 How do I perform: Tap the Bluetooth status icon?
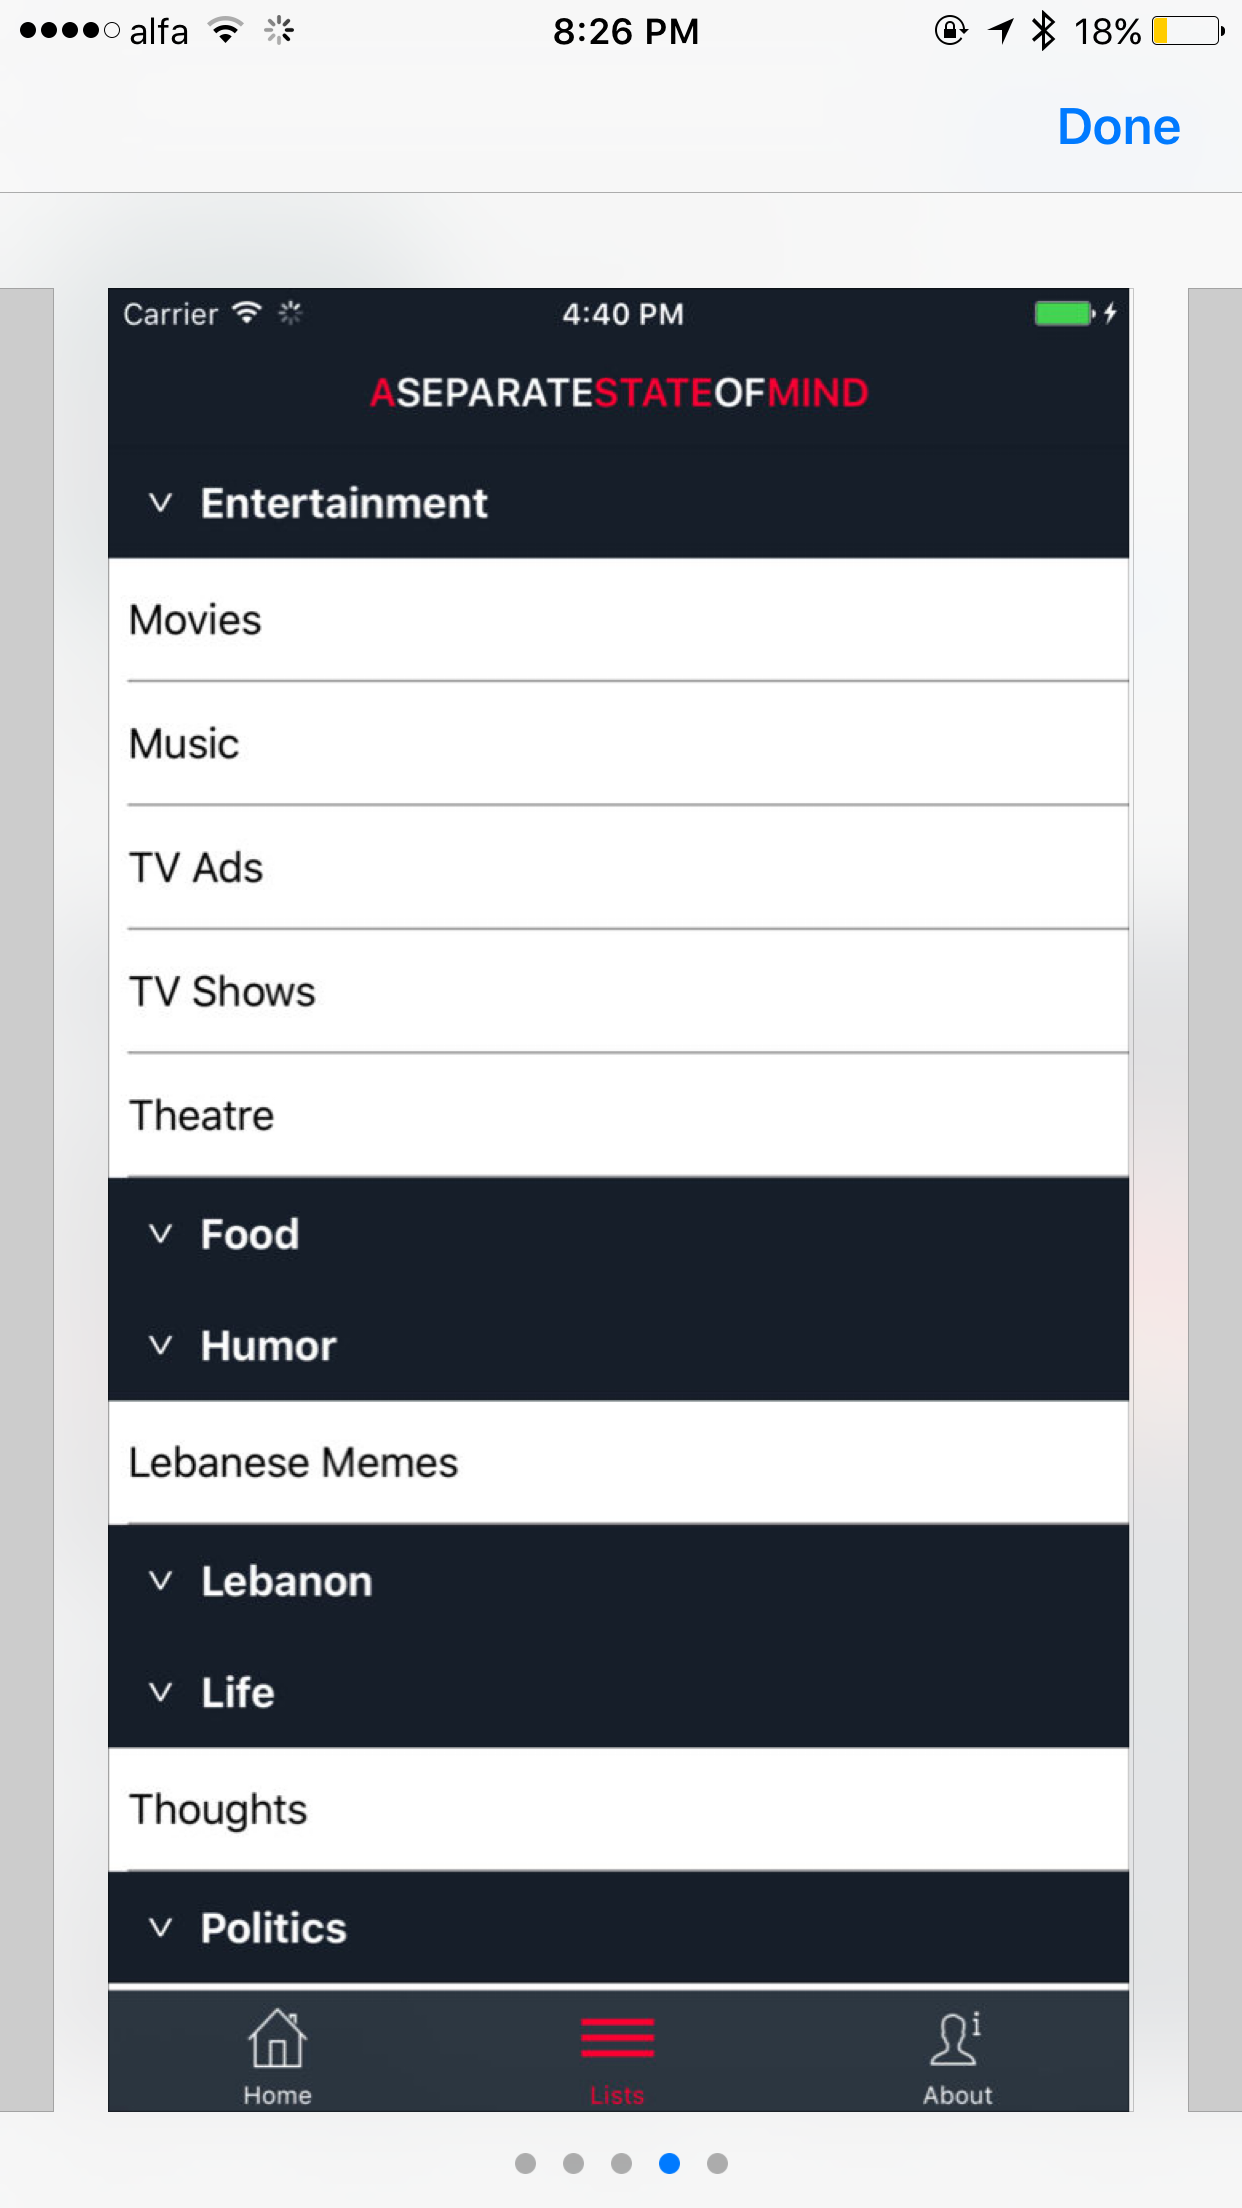(1043, 31)
